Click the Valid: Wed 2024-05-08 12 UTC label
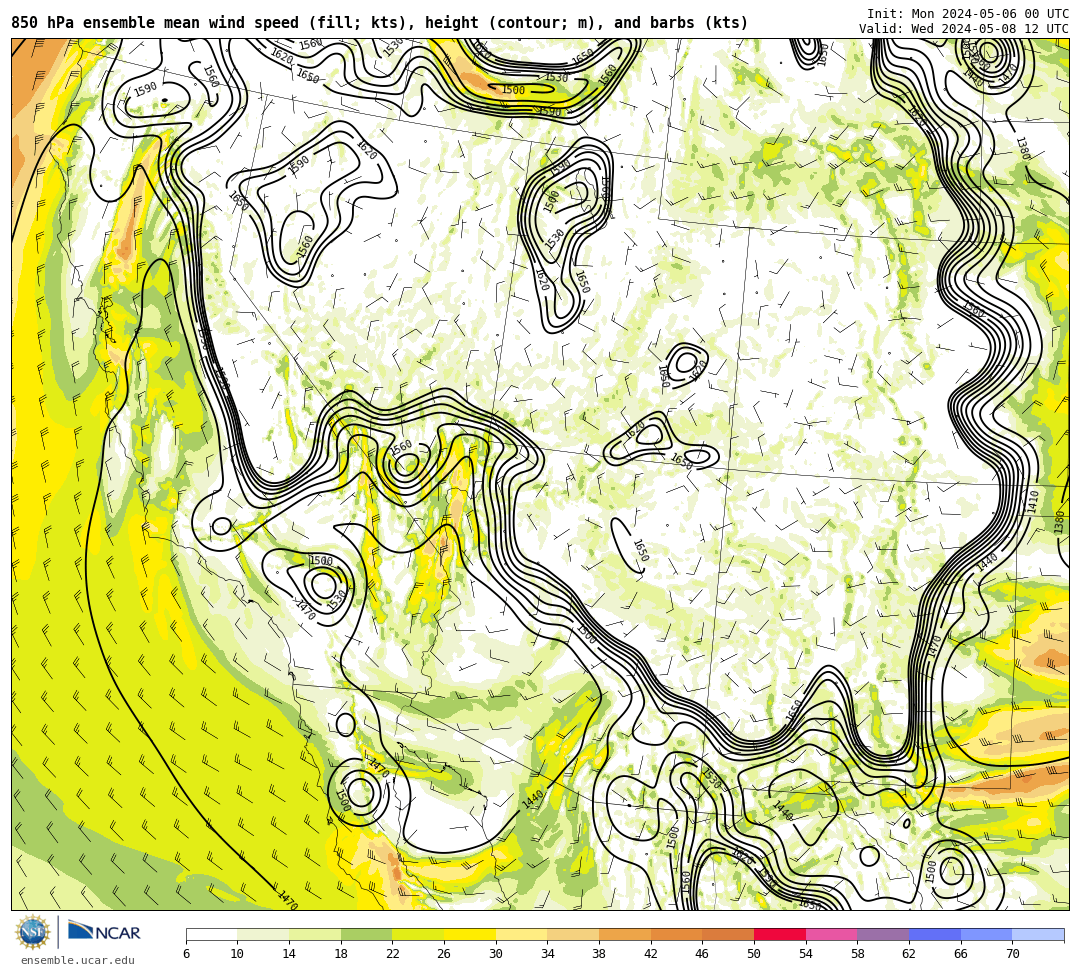 tap(964, 29)
